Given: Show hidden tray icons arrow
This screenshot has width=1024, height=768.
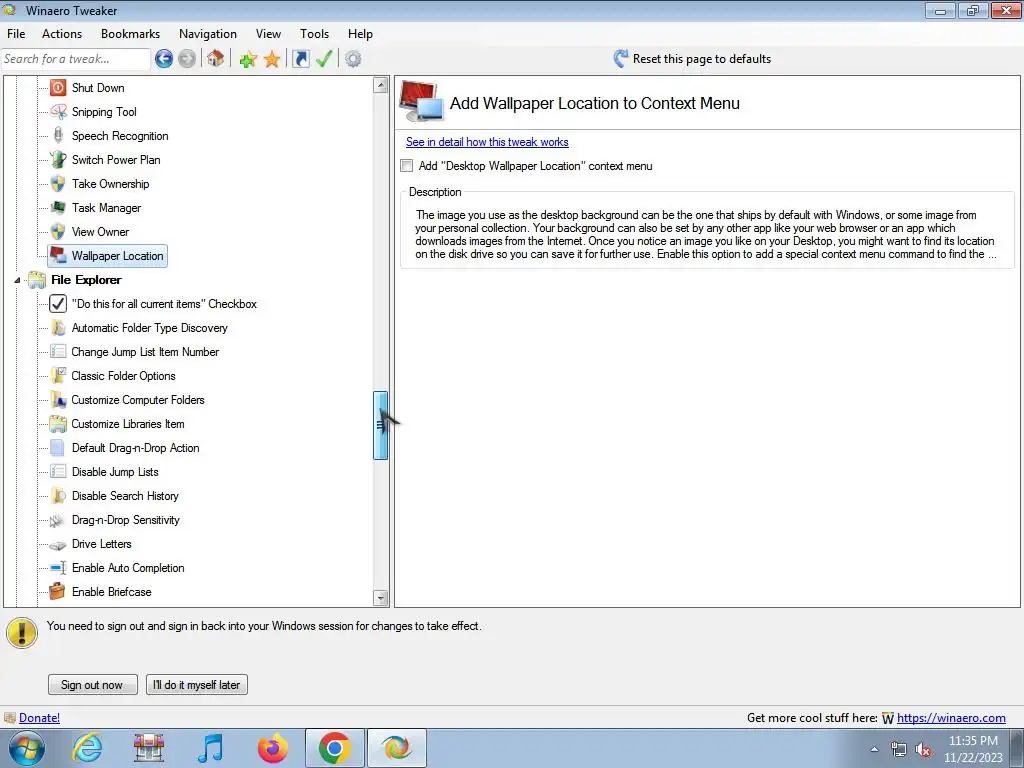Looking at the screenshot, I should (874, 750).
